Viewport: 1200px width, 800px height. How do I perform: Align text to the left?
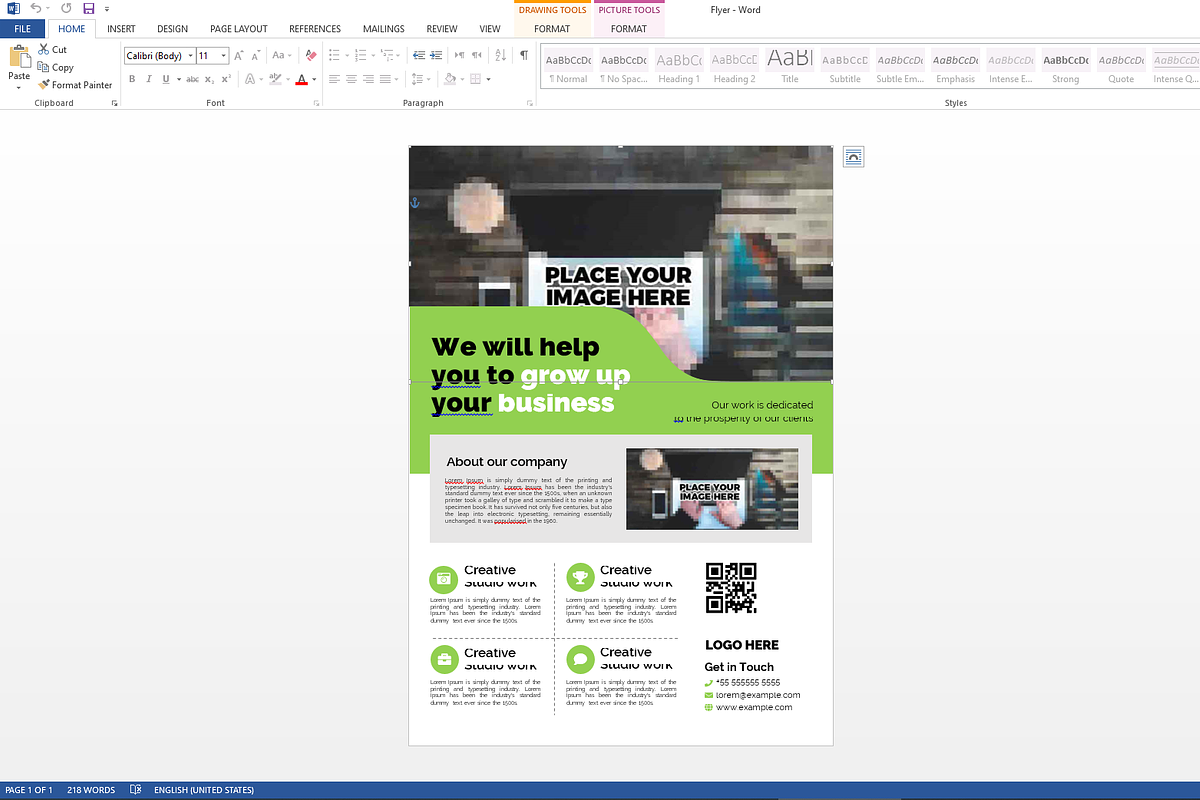coord(334,79)
